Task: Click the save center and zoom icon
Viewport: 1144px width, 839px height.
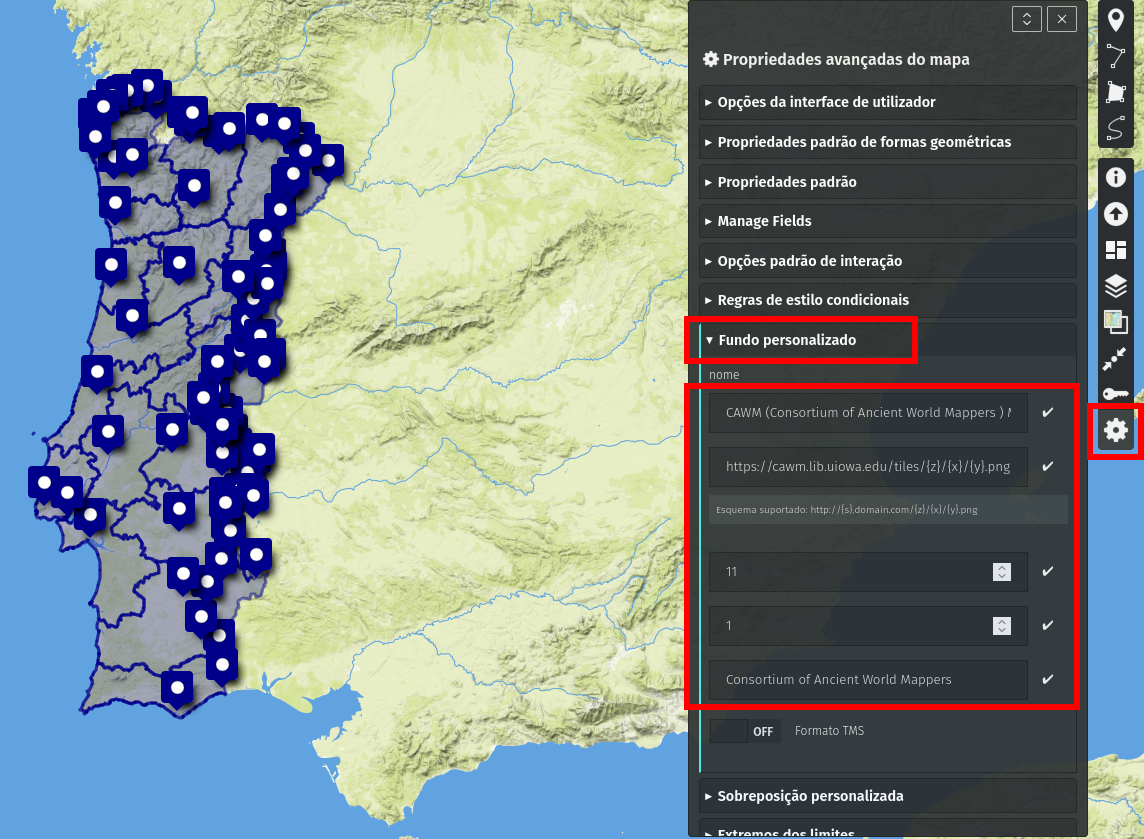Action: pyautogui.click(x=1116, y=358)
